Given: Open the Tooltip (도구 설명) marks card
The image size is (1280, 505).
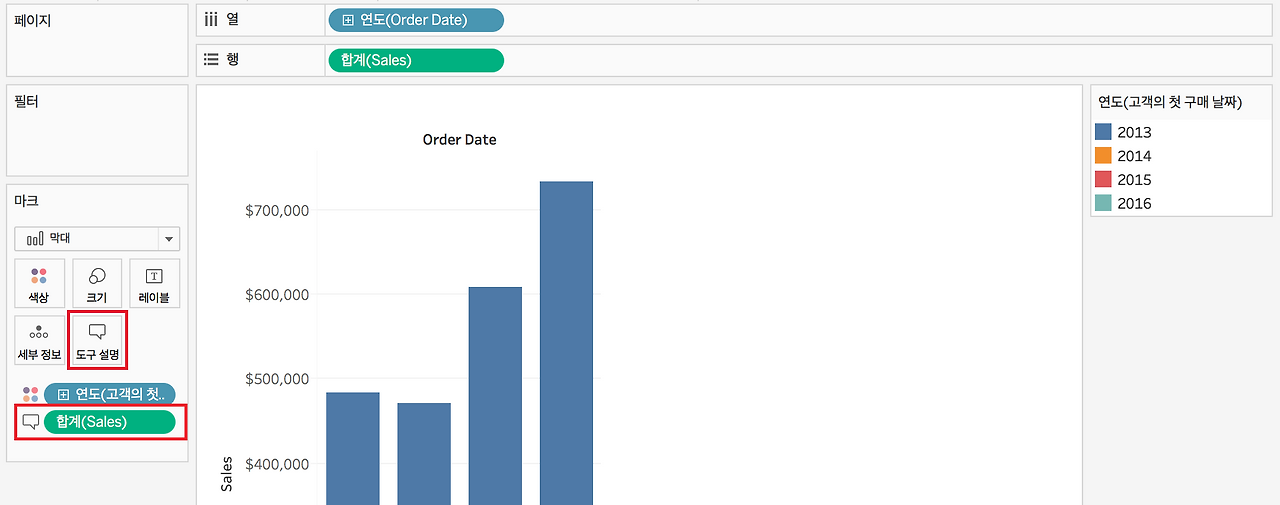Looking at the screenshot, I should coord(97,340).
